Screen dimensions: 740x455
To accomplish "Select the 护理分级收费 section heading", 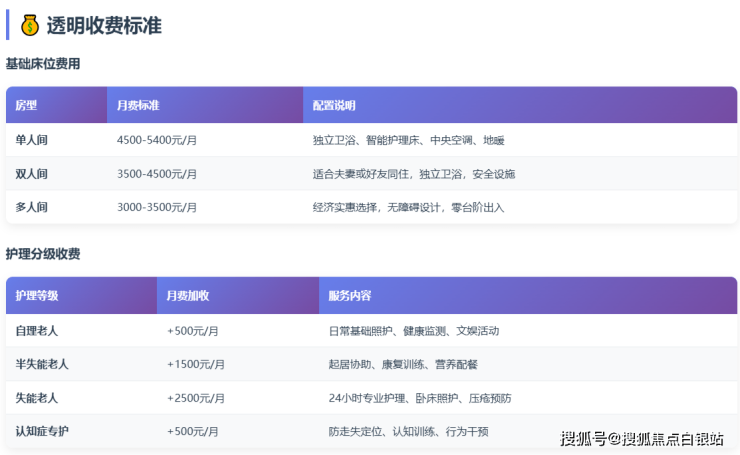I will (43, 254).
